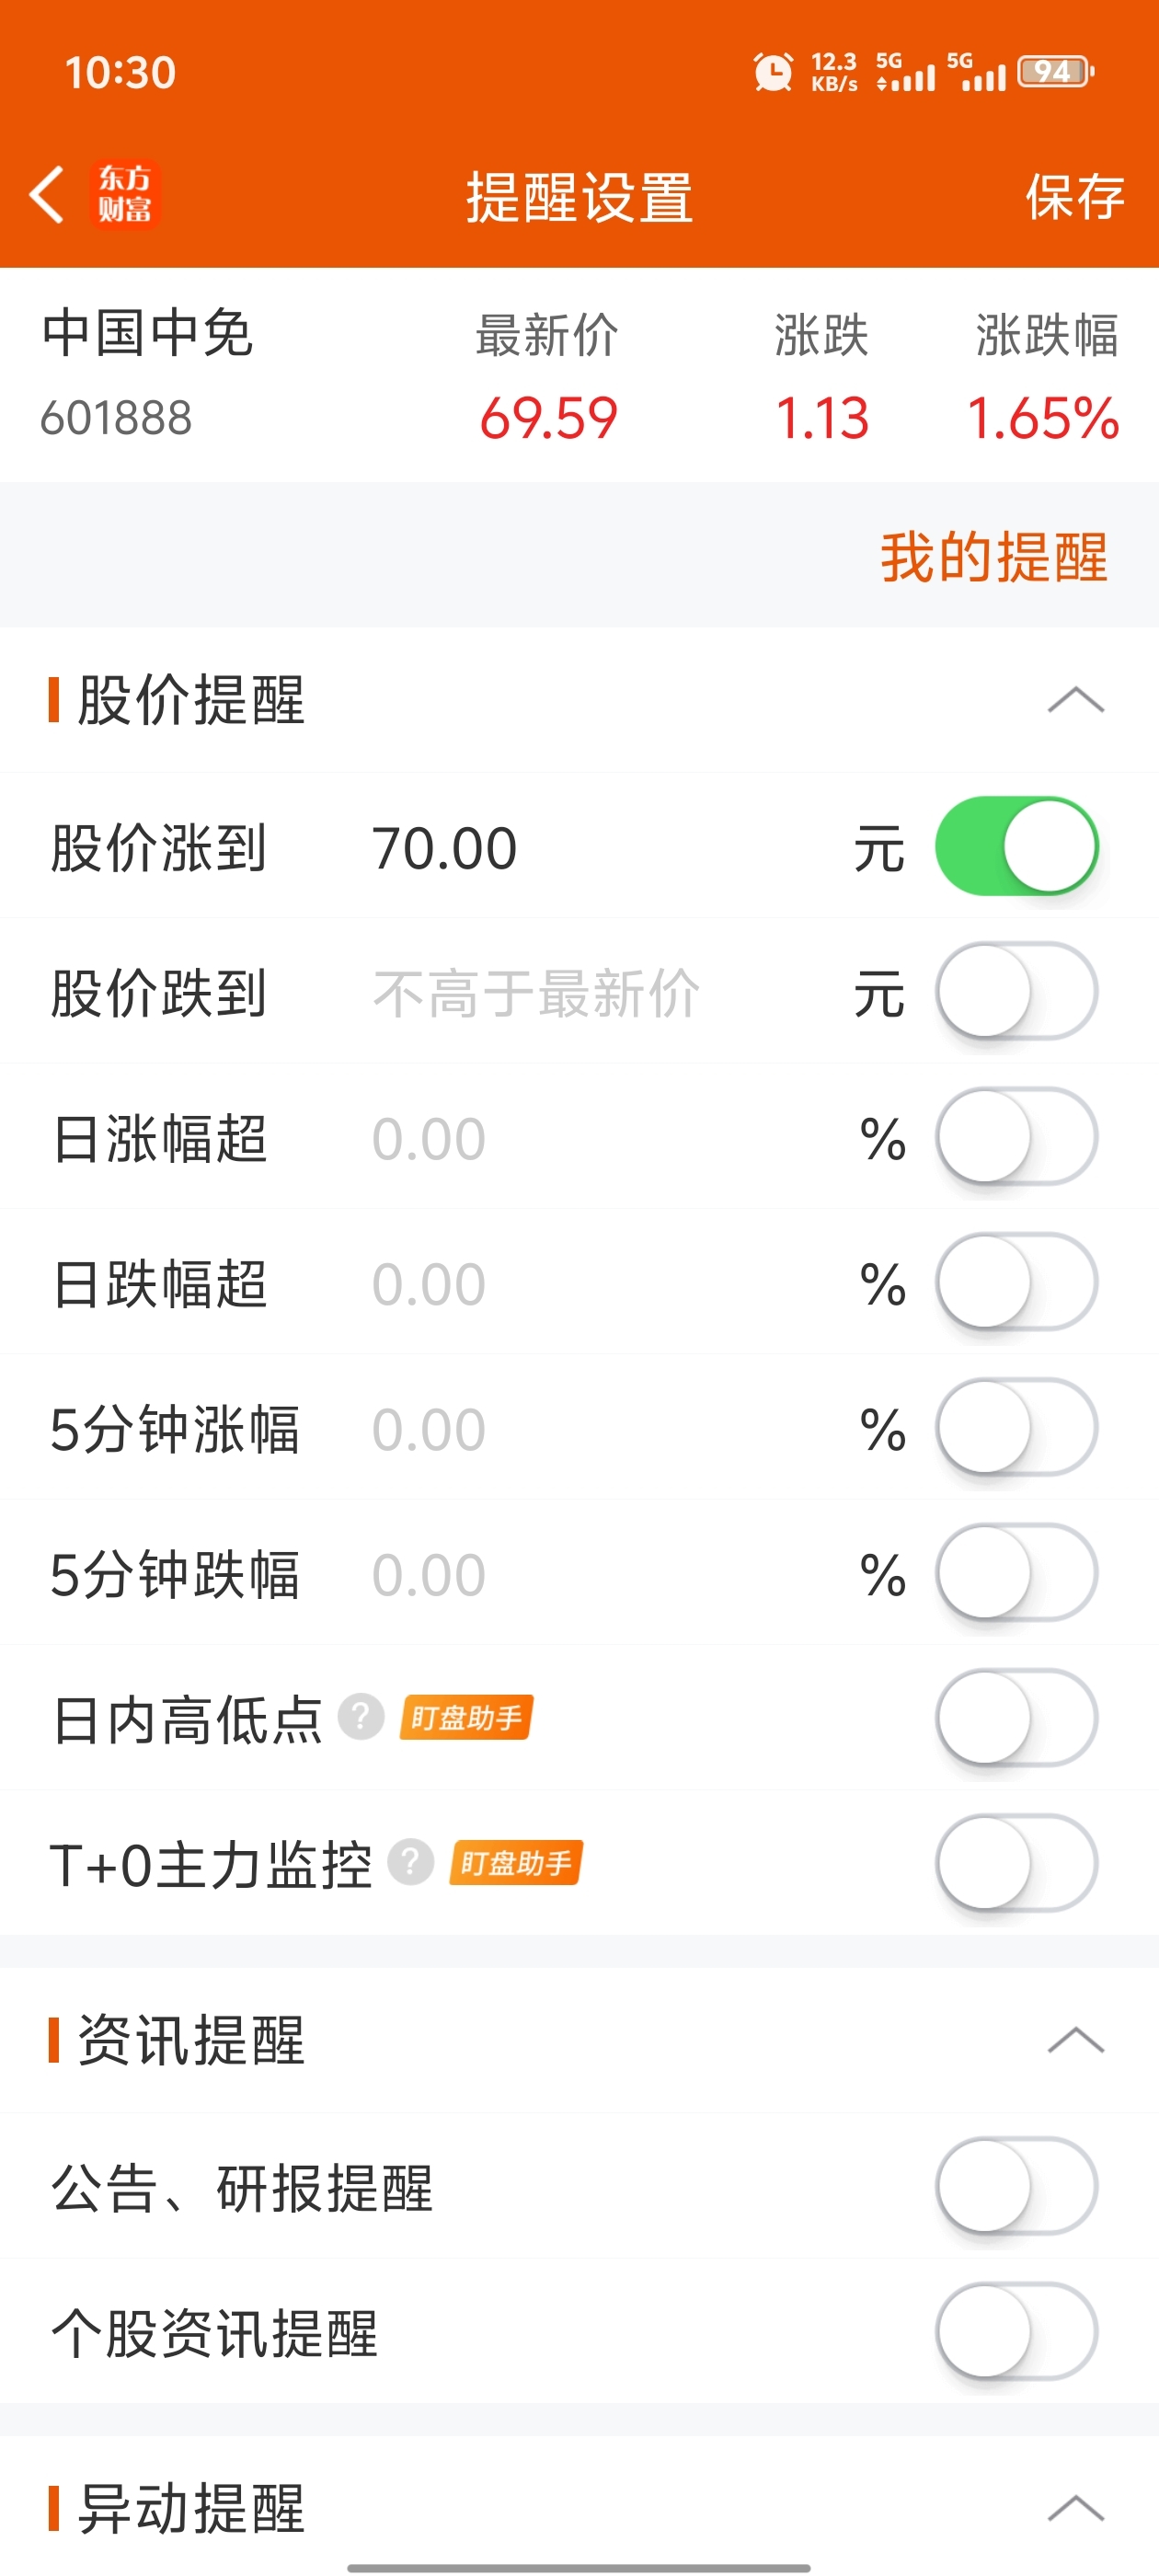Collapse the 股价提醒 section
Screen dimensions: 1159x2576
pyautogui.click(x=1075, y=699)
